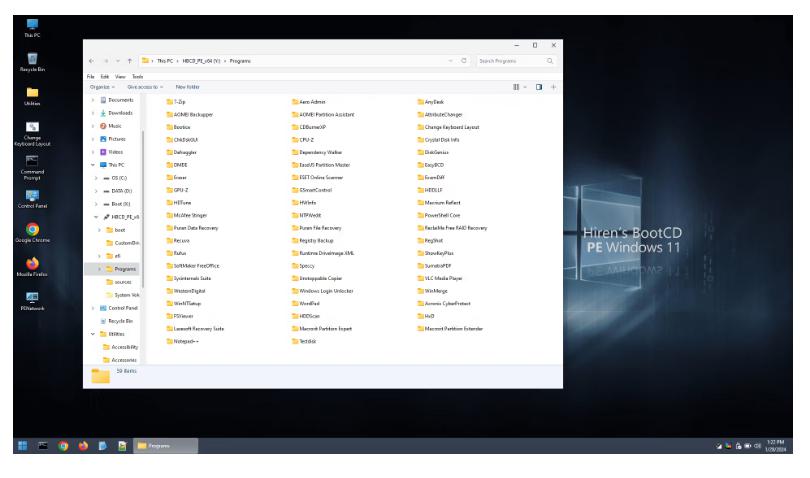Collapse the This PC tree node
810x478 pixels.
click(x=93, y=164)
